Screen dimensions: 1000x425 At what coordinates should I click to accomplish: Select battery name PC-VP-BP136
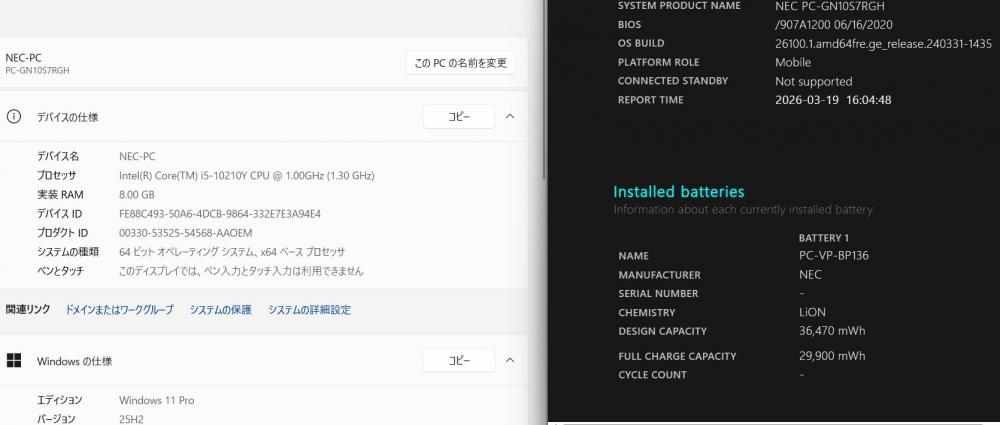[834, 256]
